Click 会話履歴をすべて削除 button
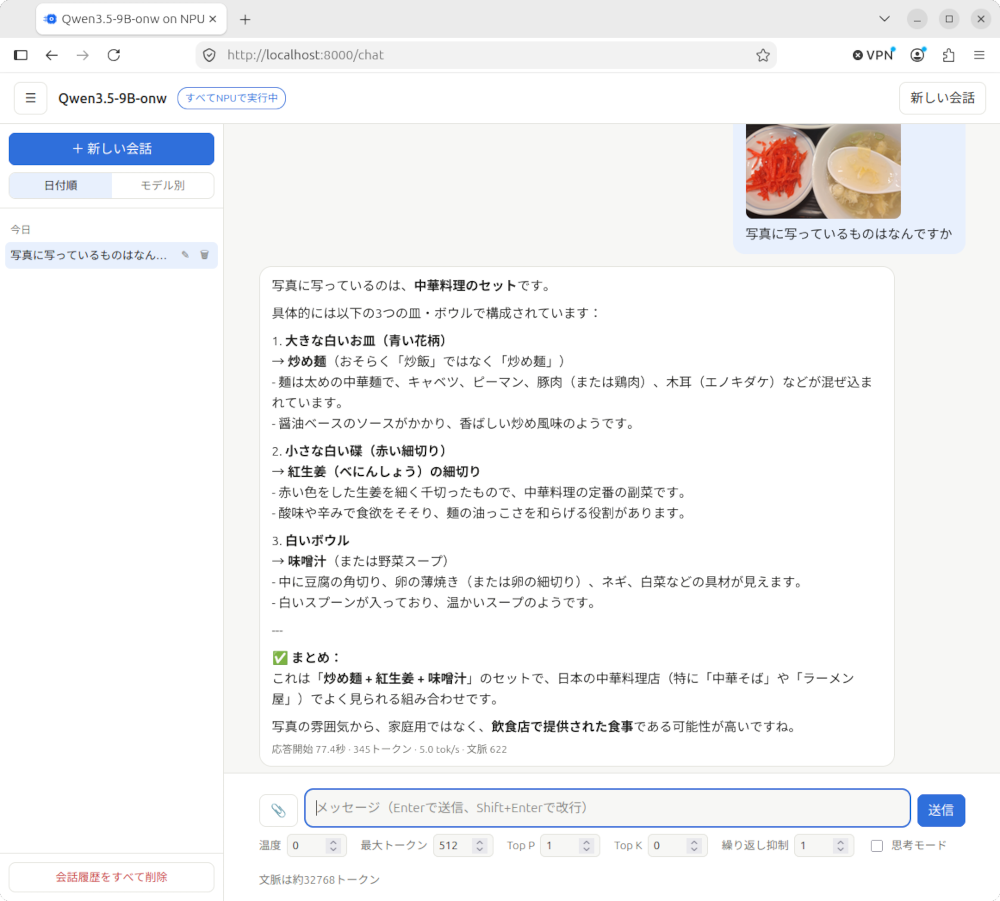 pyautogui.click(x=112, y=877)
